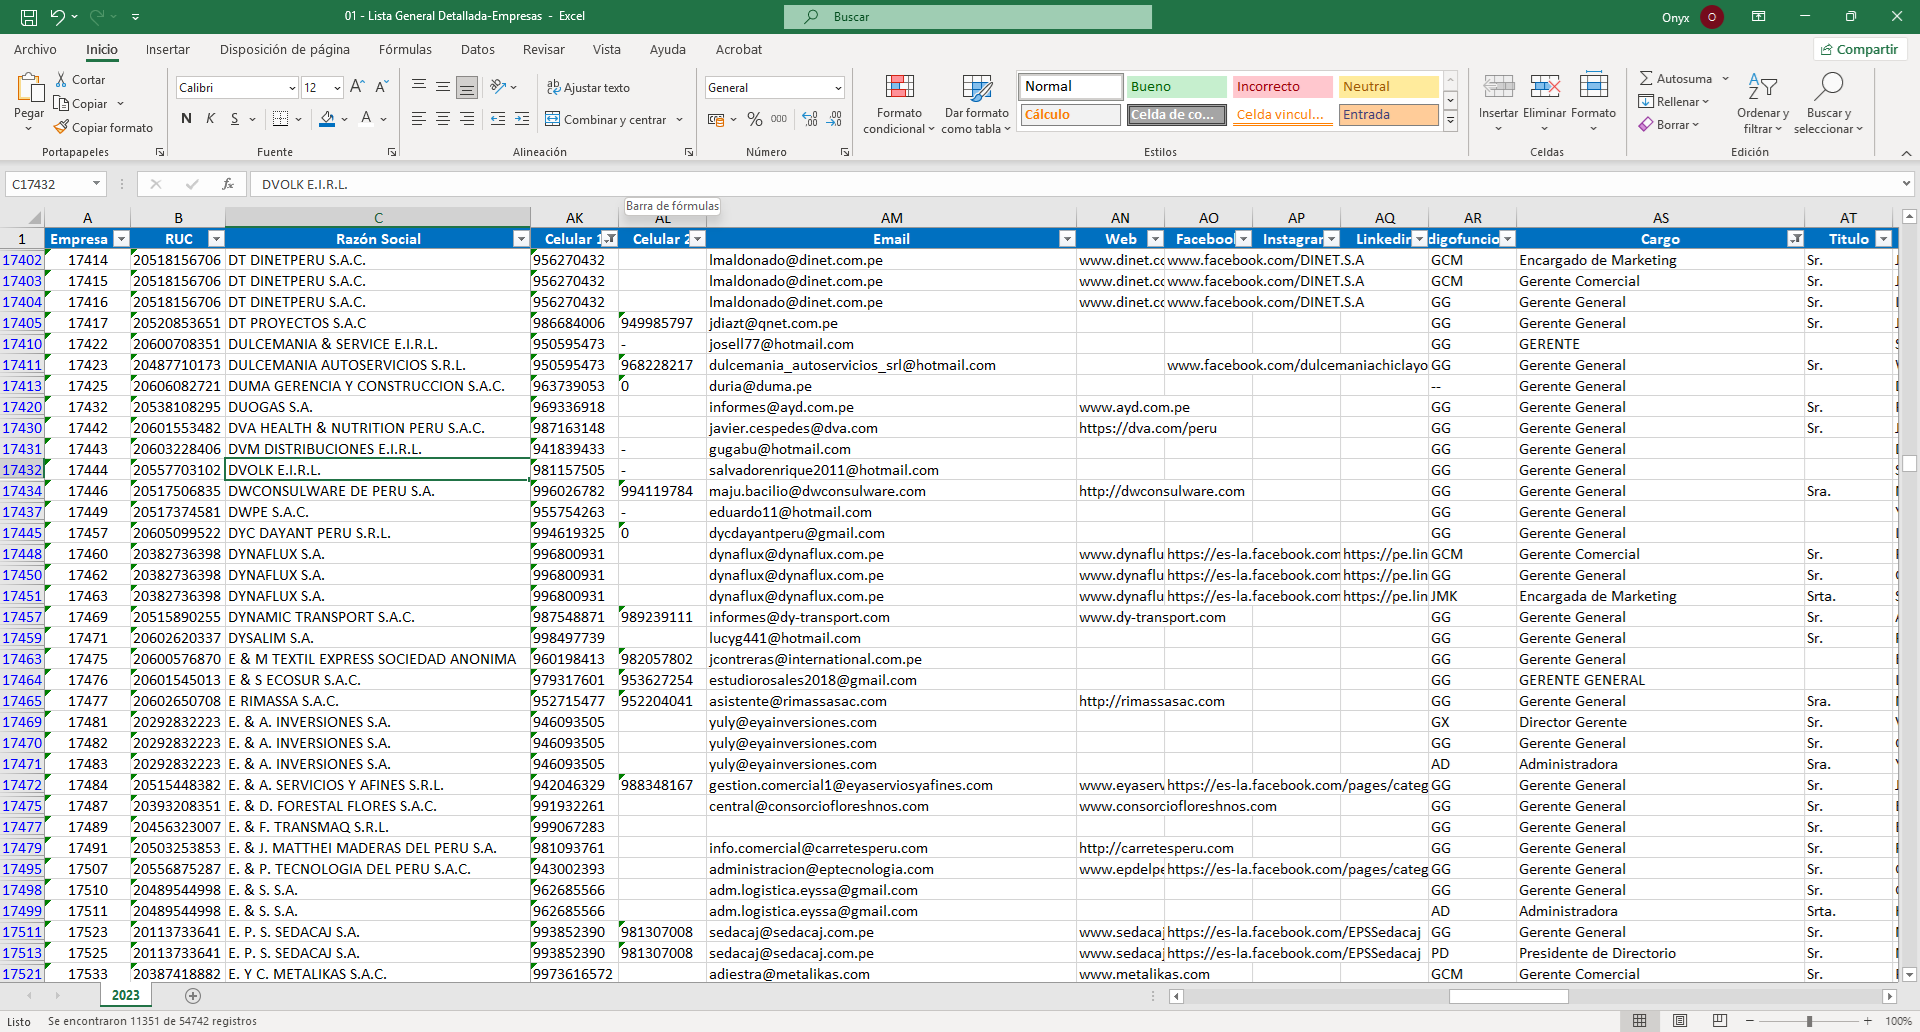Click the Percent Style icon
Image resolution: width=1920 pixels, height=1032 pixels.
point(754,119)
